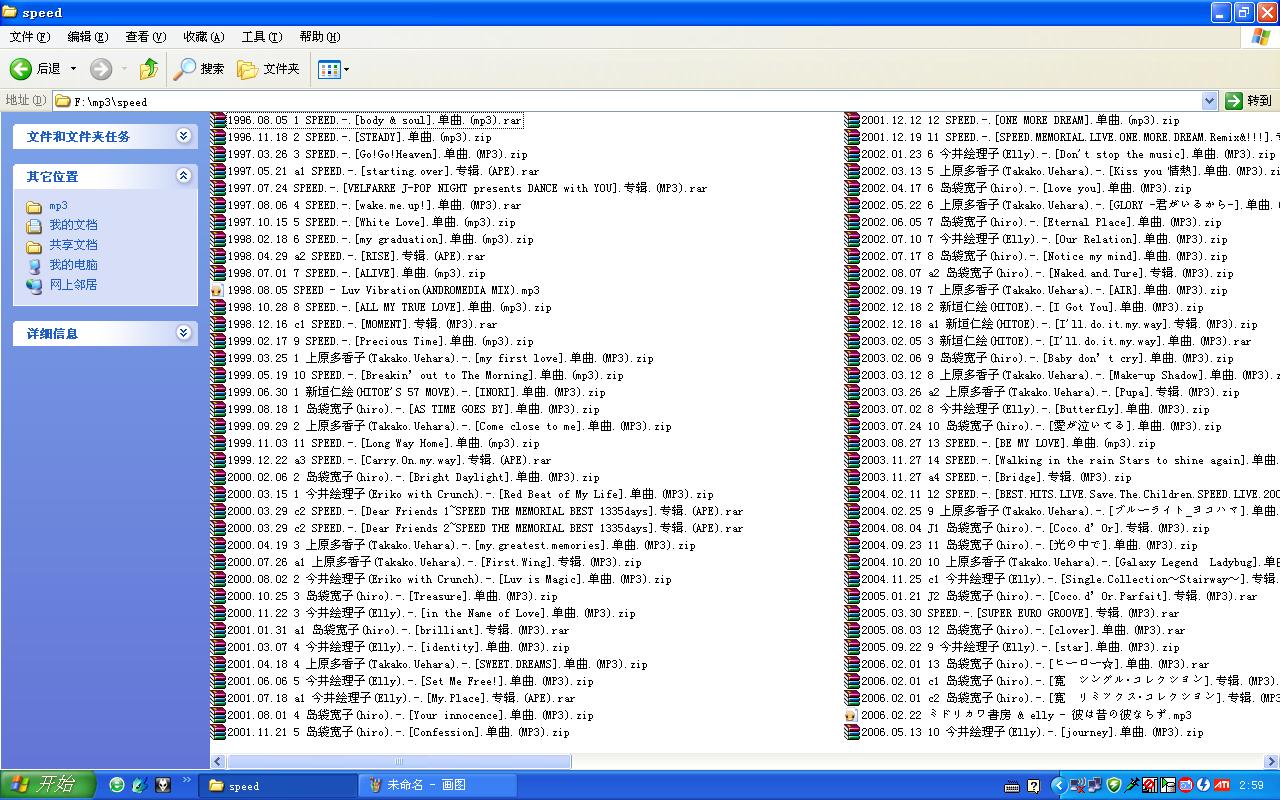Select the [my first love] zip file
This screenshot has height=800, width=1280.
[x=440, y=358]
